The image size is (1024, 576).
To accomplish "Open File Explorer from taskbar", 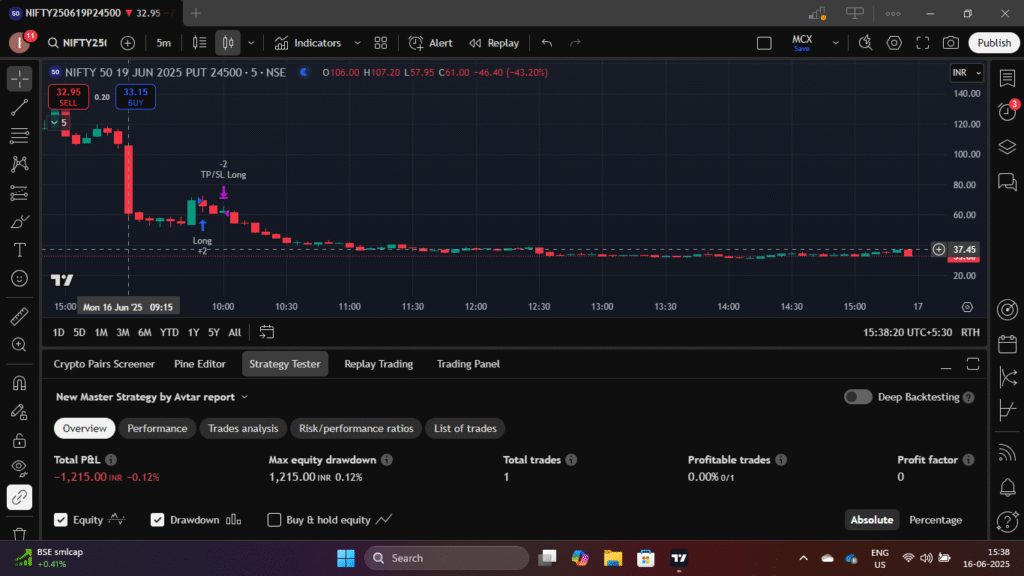I will pos(613,558).
